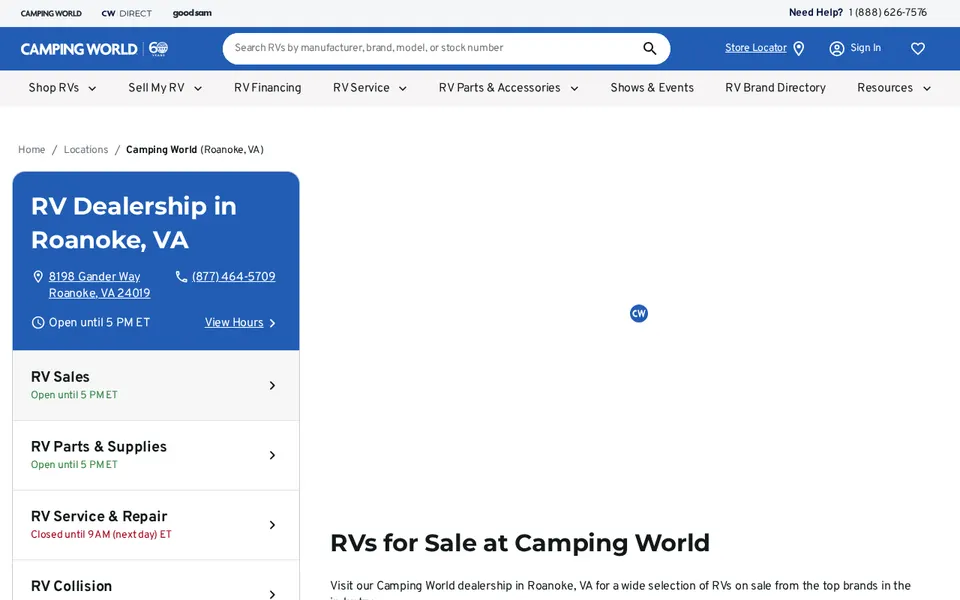Call the 1 (888) 626-7576 help number
This screenshot has height=600, width=960.
tap(887, 13)
